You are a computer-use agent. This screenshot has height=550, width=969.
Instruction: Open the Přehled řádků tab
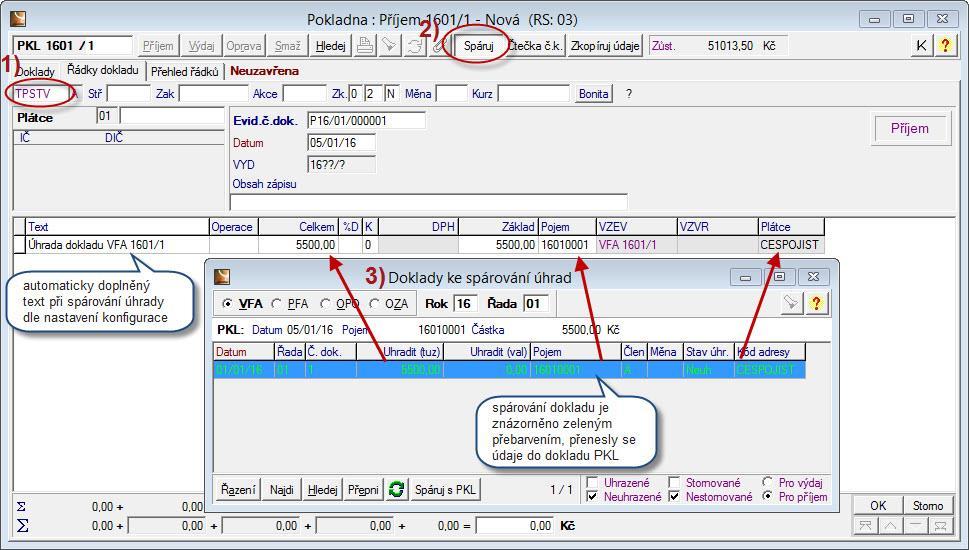tap(185, 72)
